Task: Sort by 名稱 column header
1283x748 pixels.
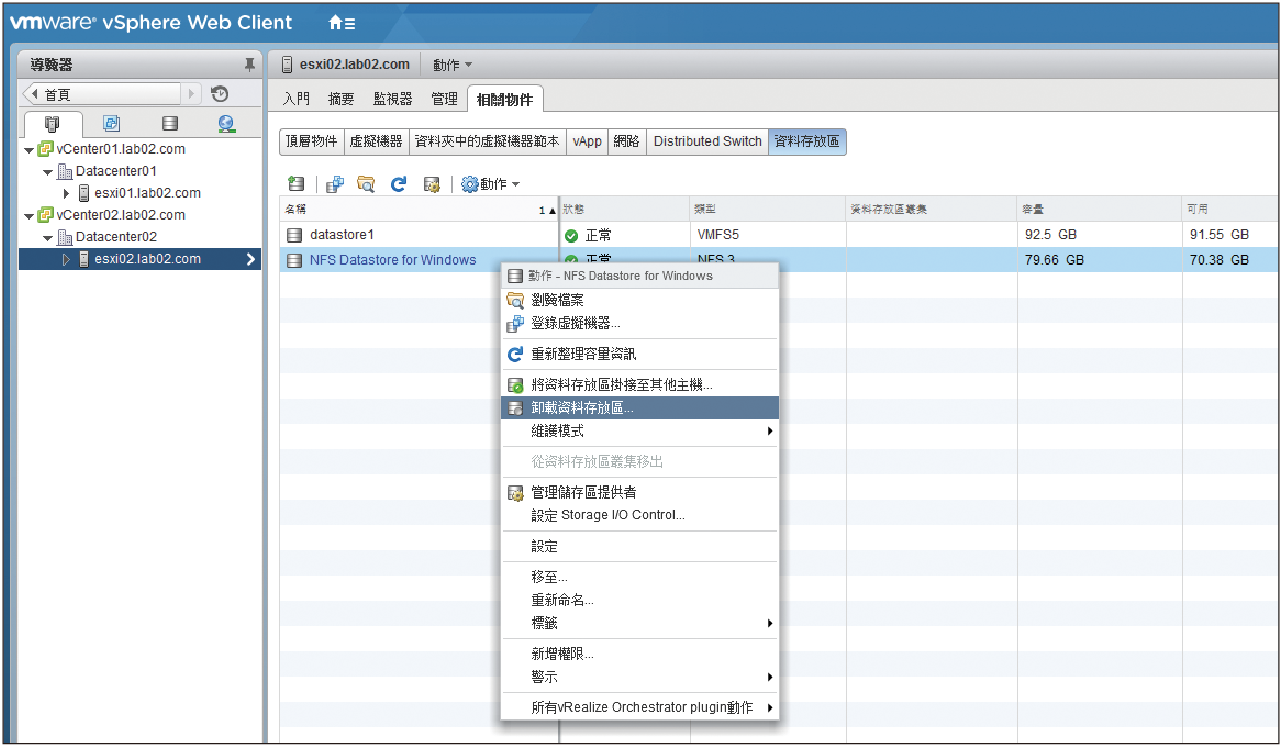Action: [x=419, y=209]
